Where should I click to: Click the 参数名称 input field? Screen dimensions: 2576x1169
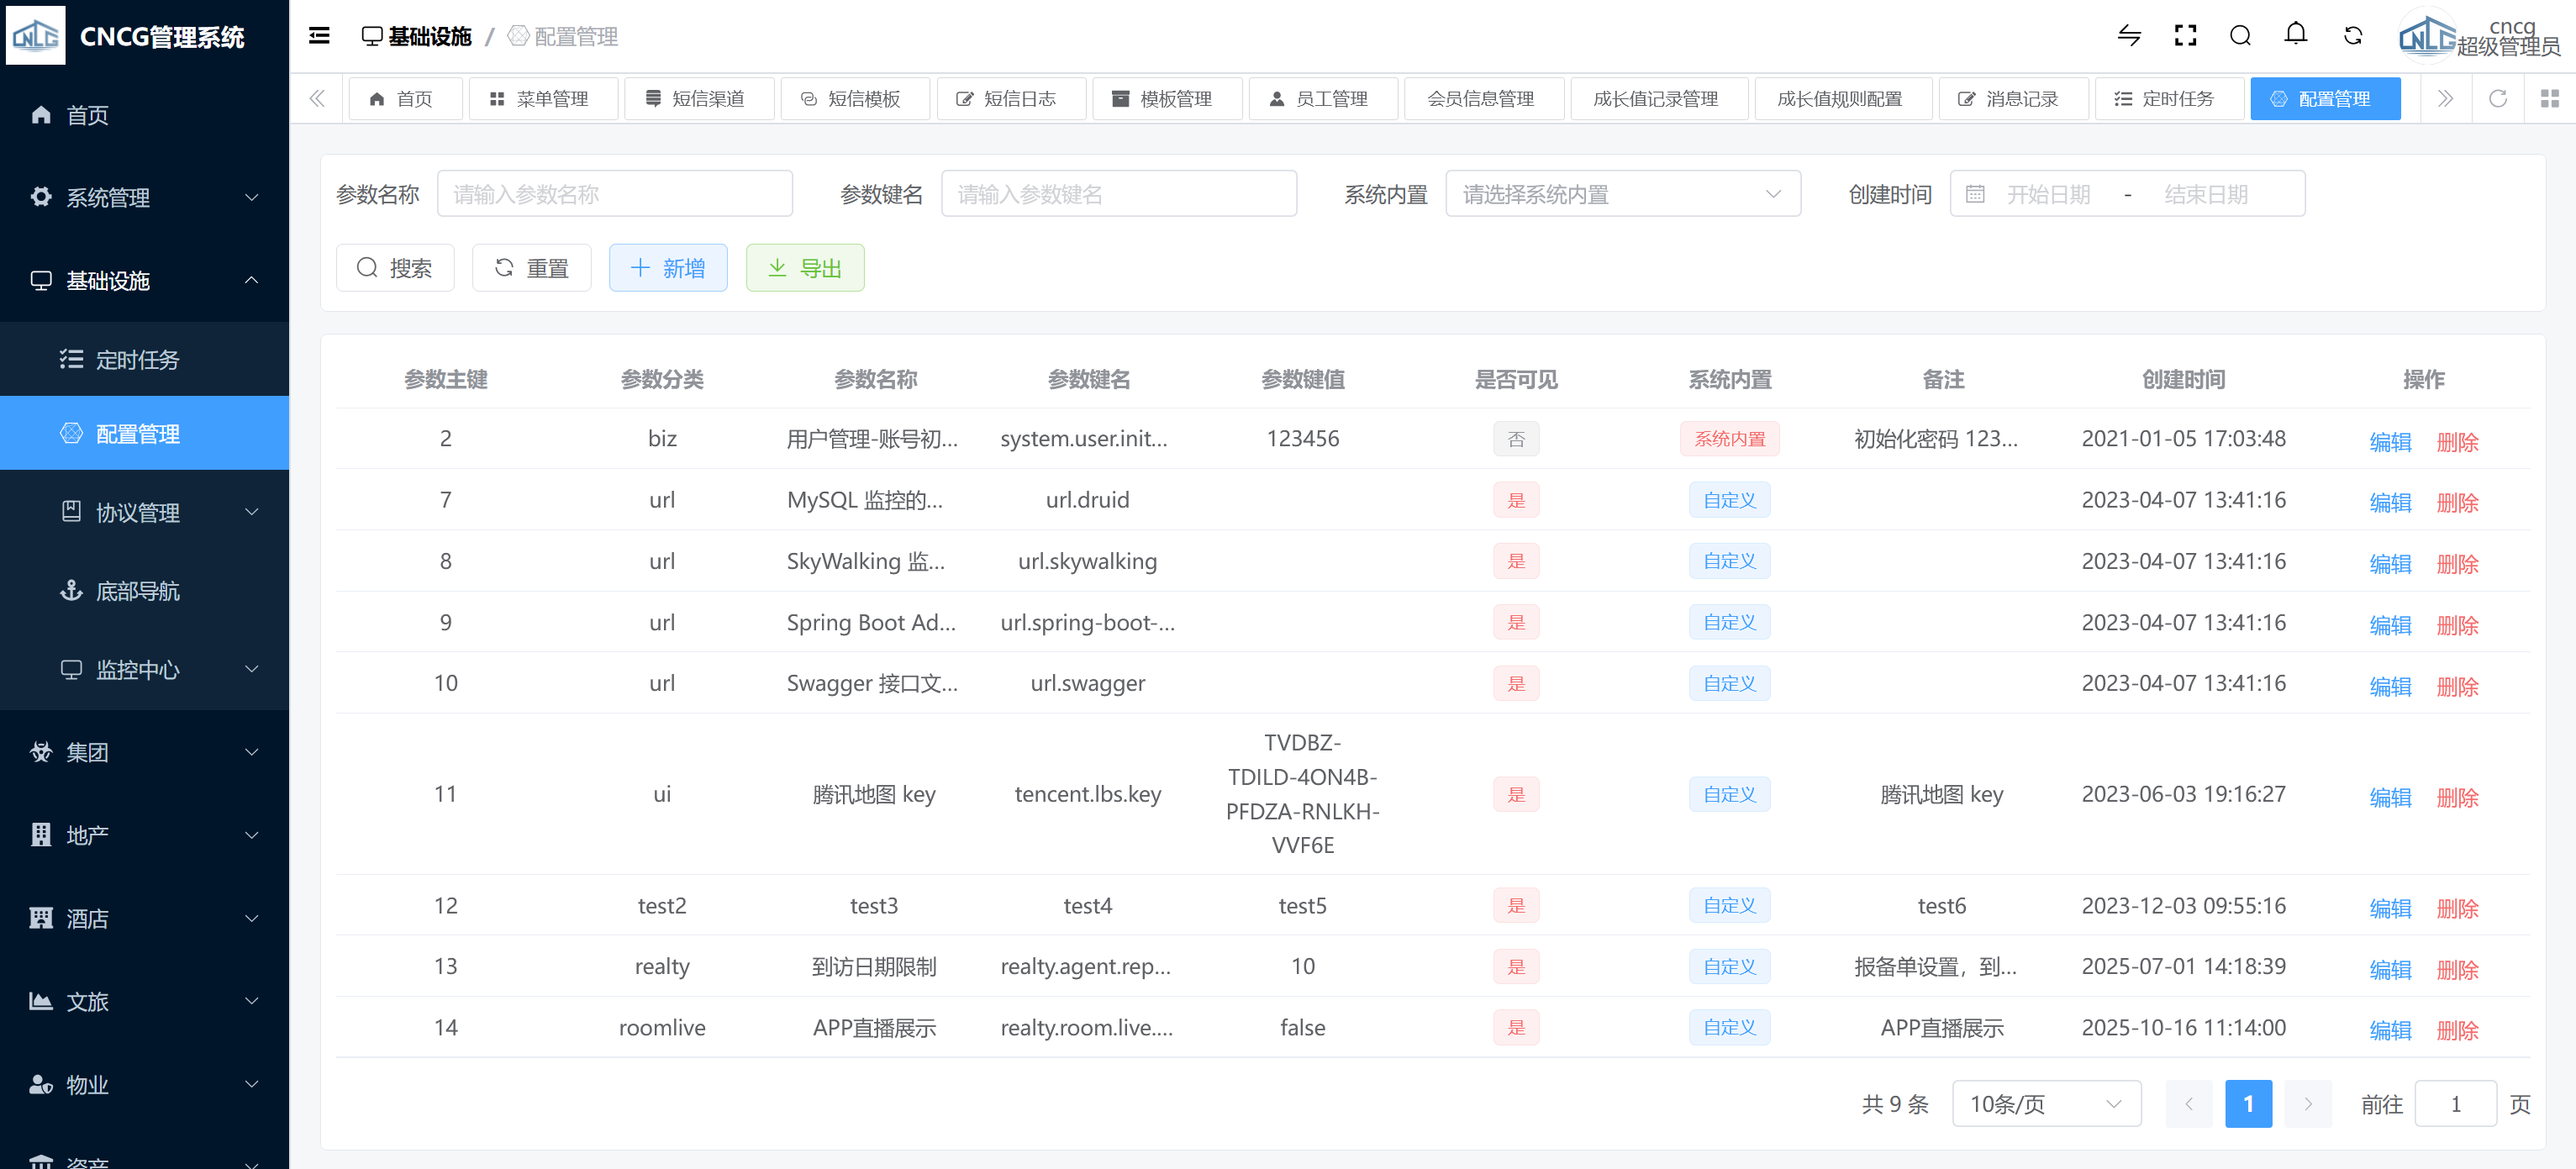tap(614, 194)
